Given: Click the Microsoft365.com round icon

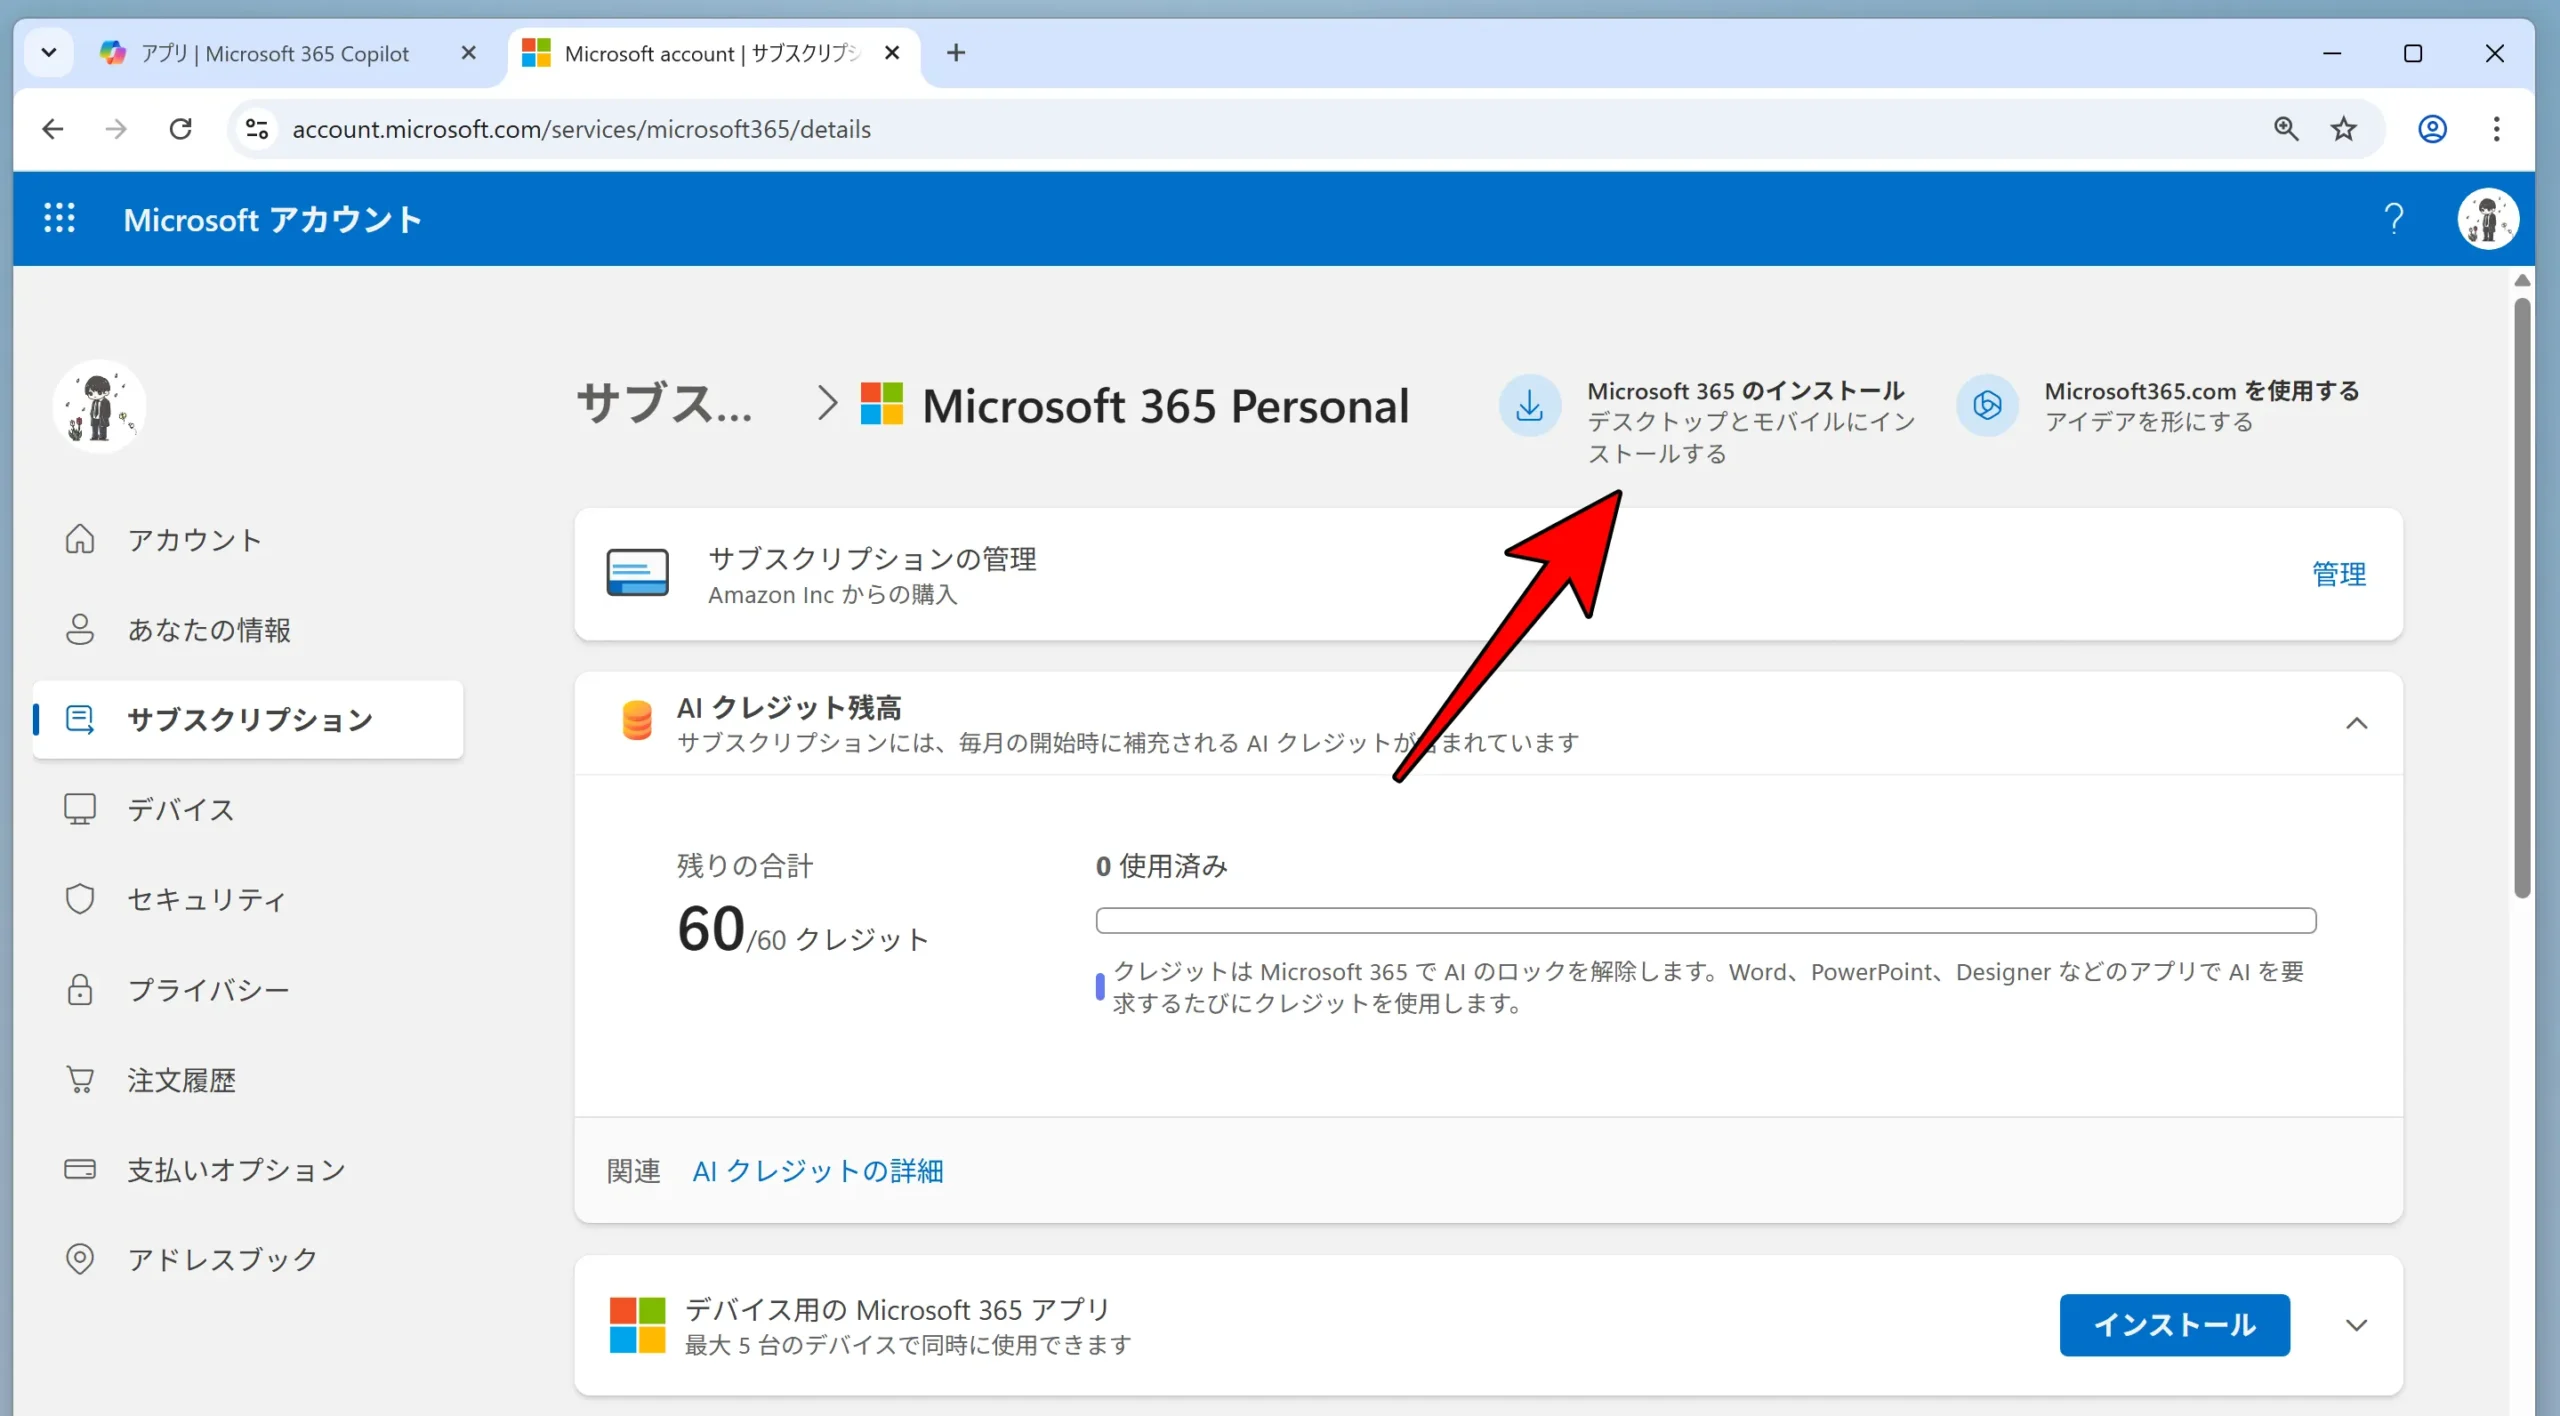Looking at the screenshot, I should (x=1987, y=406).
